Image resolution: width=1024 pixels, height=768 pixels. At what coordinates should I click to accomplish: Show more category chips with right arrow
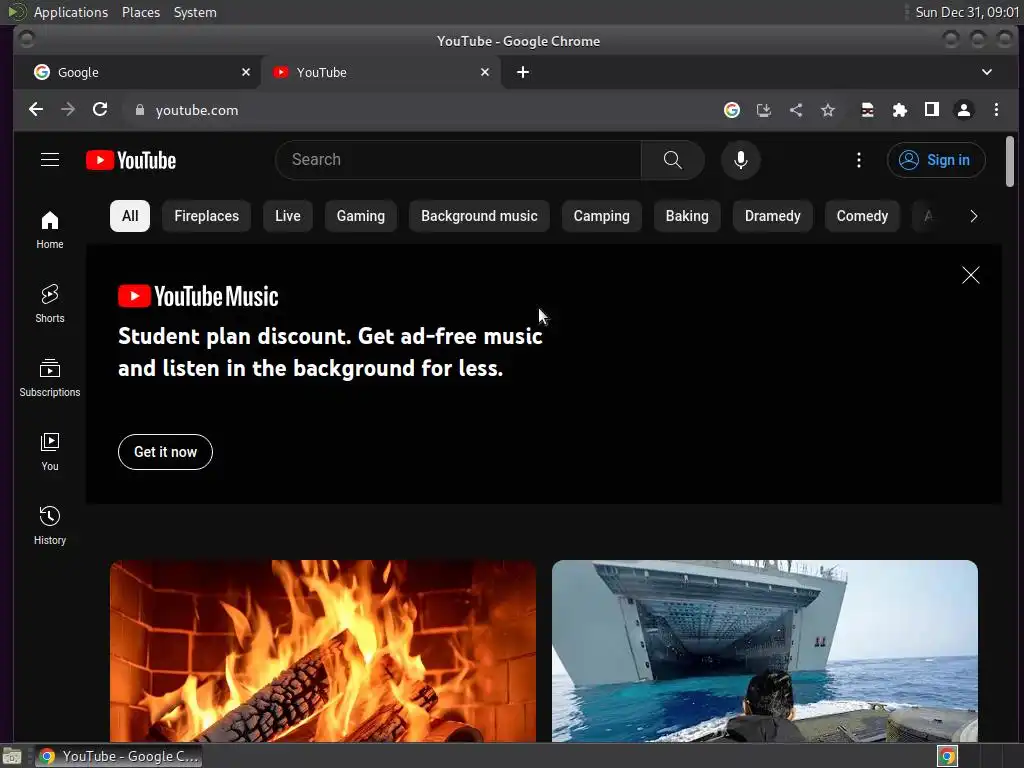click(x=974, y=216)
